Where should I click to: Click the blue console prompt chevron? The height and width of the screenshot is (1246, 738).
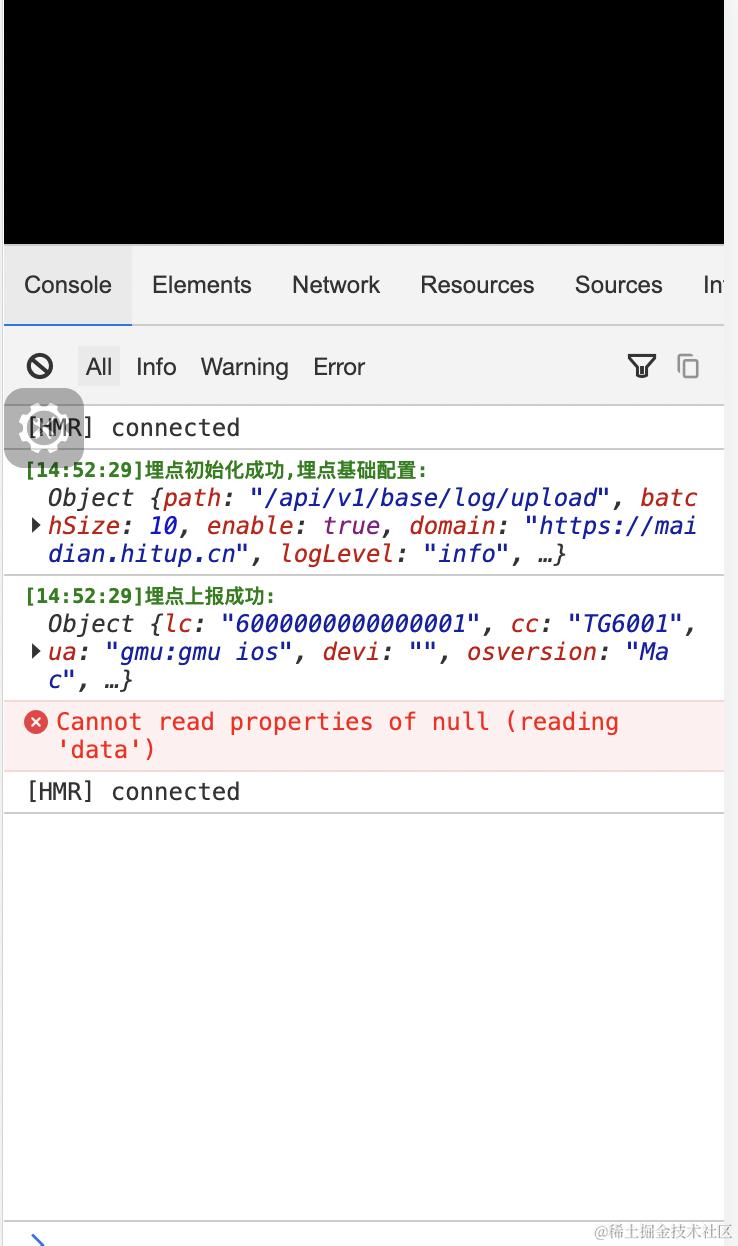point(37,1239)
